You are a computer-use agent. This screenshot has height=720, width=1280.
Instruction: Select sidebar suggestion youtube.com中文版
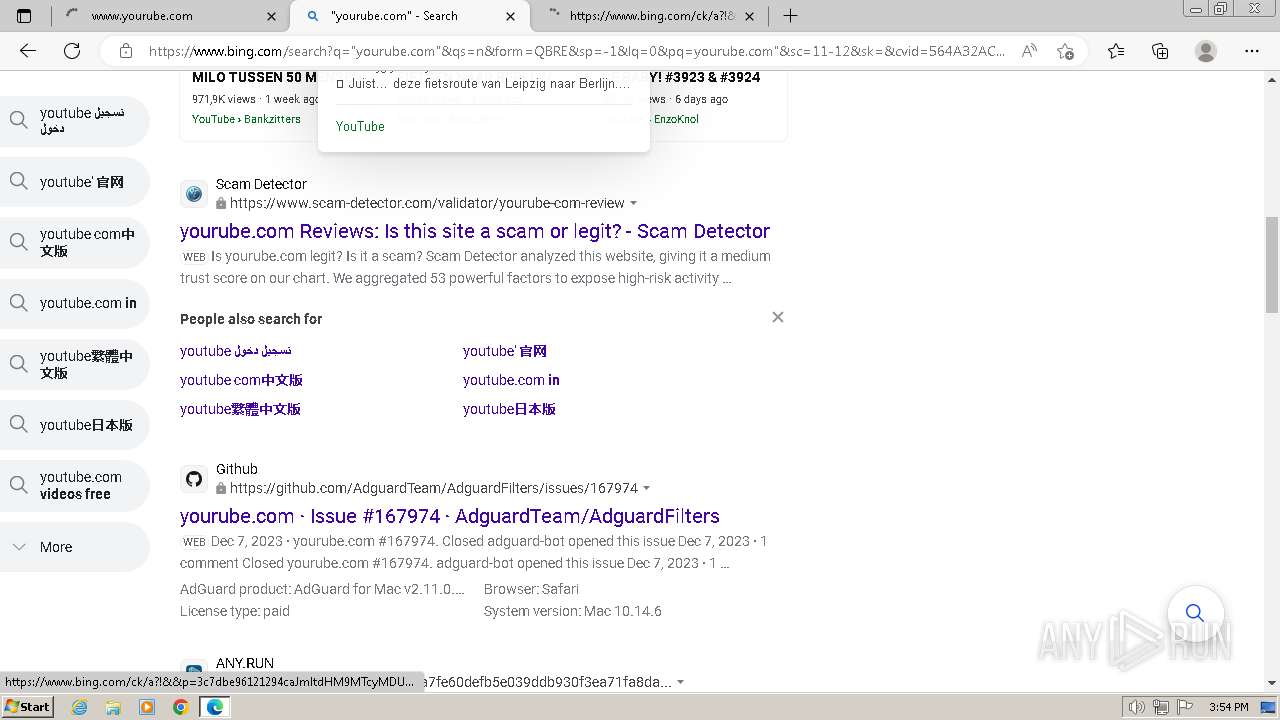(x=75, y=243)
